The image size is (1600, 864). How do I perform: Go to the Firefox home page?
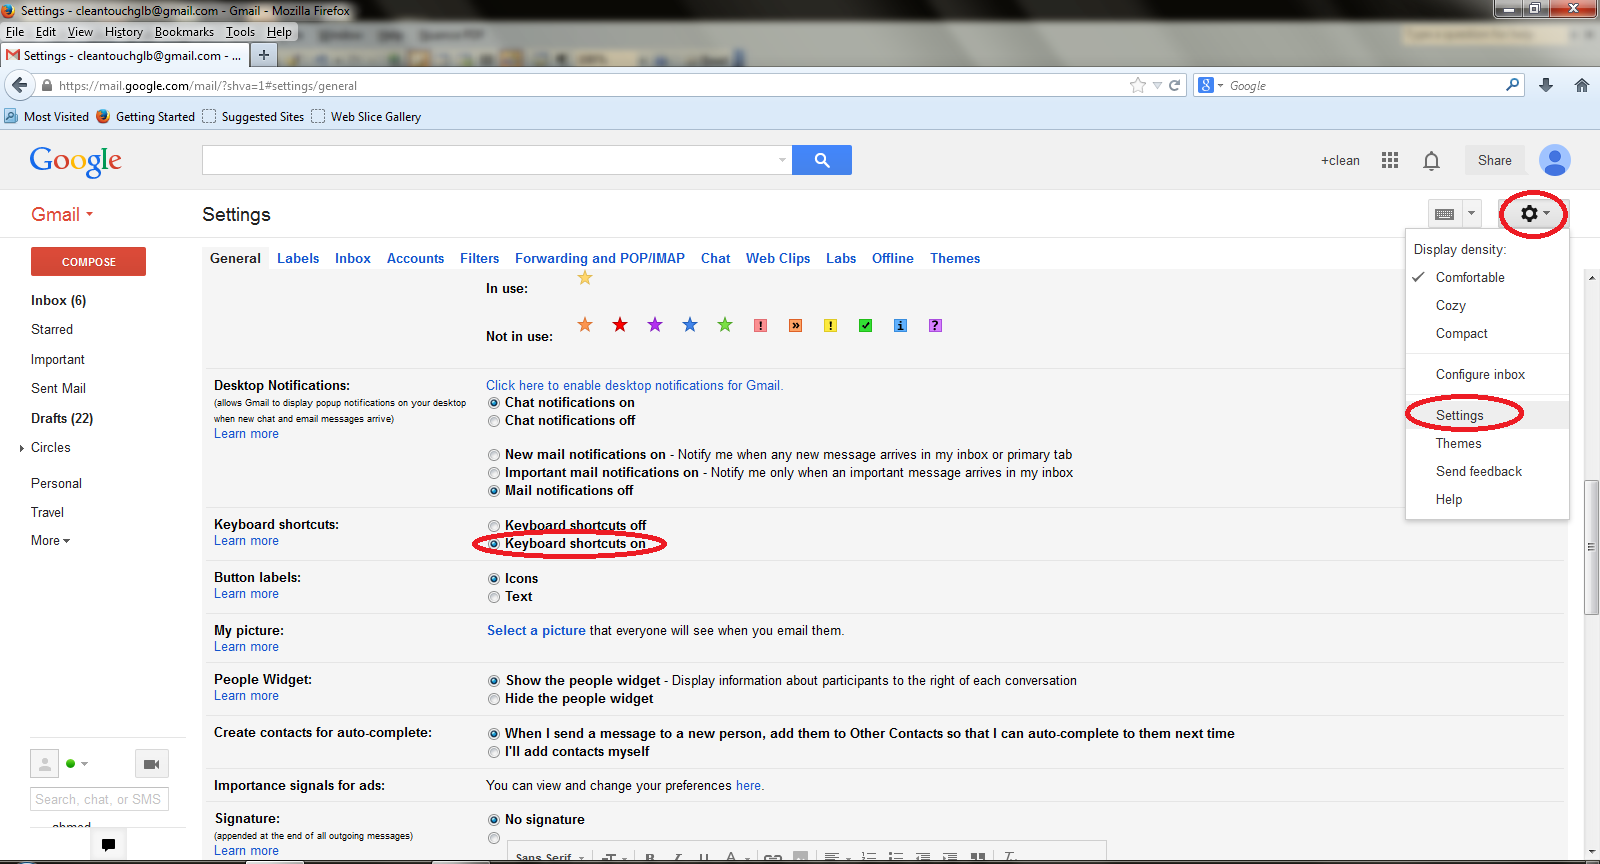pos(1582,85)
